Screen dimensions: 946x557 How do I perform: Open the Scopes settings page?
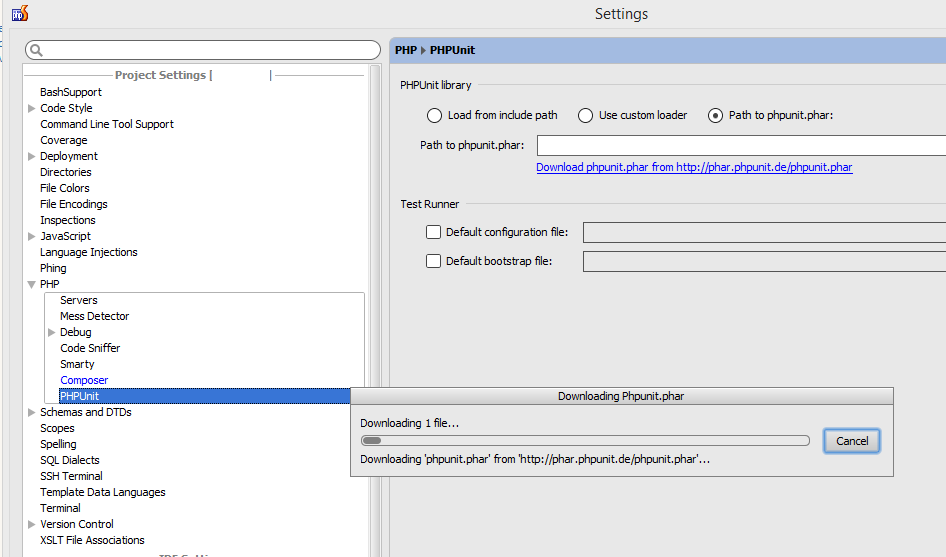57,428
